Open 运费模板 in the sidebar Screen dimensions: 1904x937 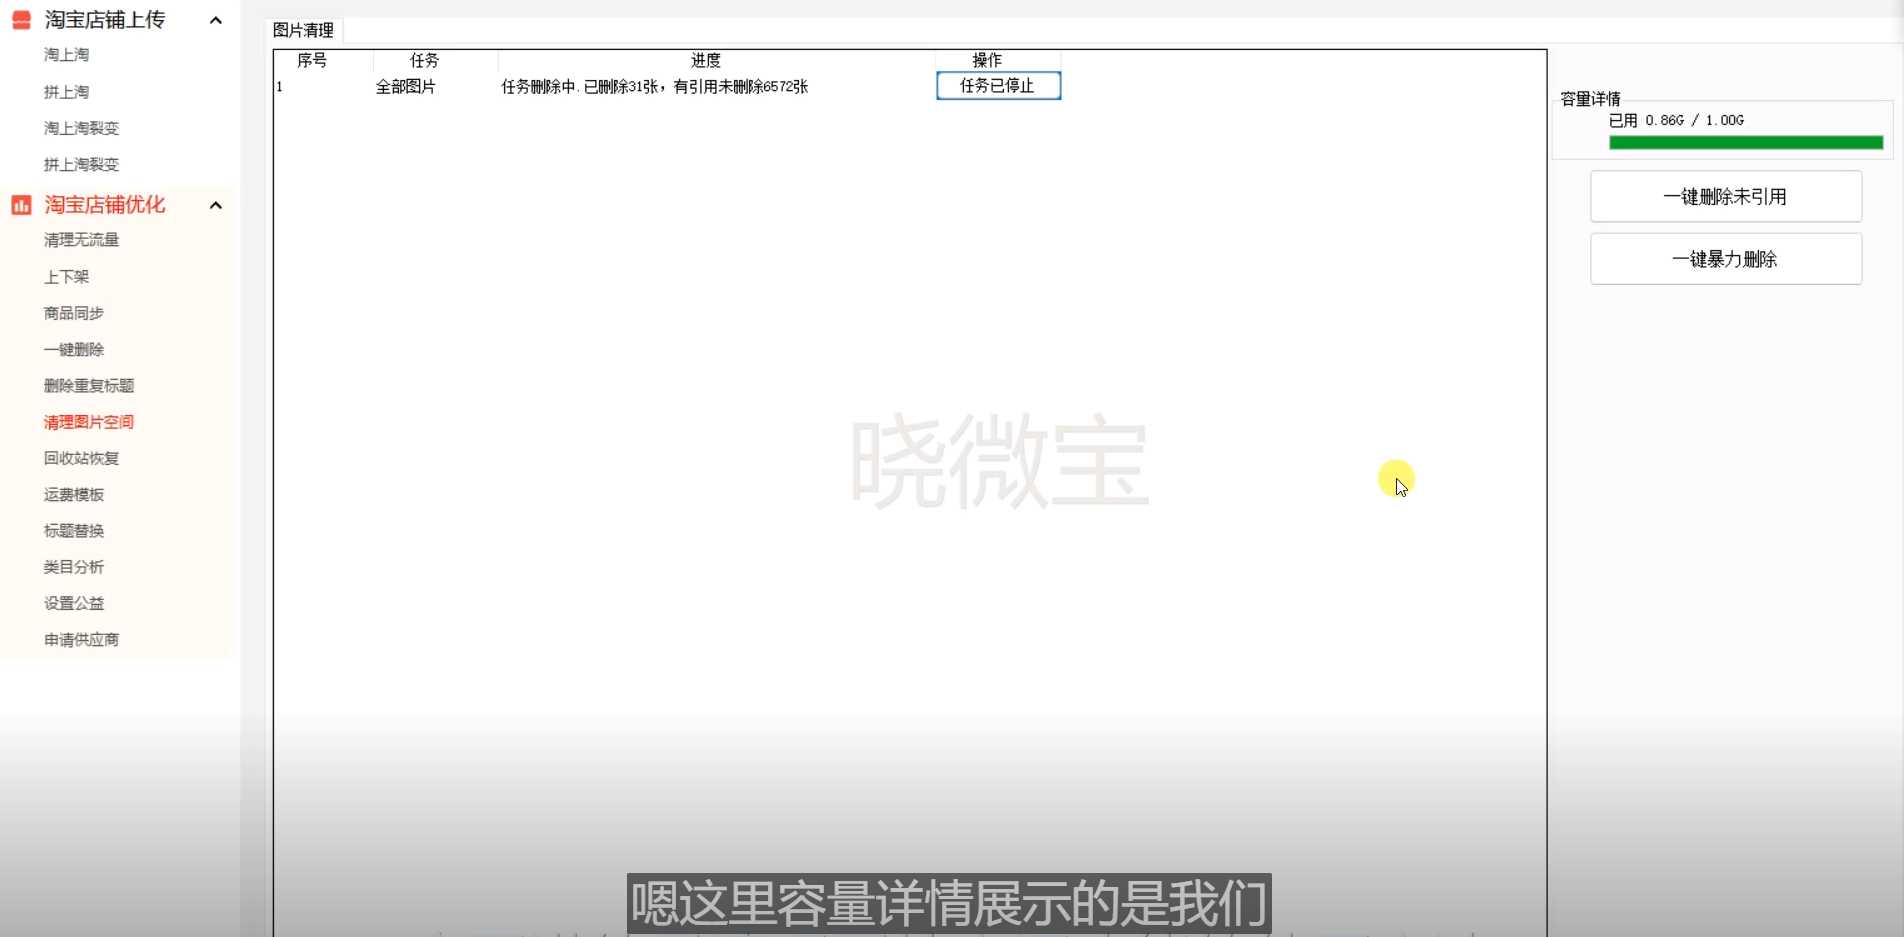tap(74, 495)
